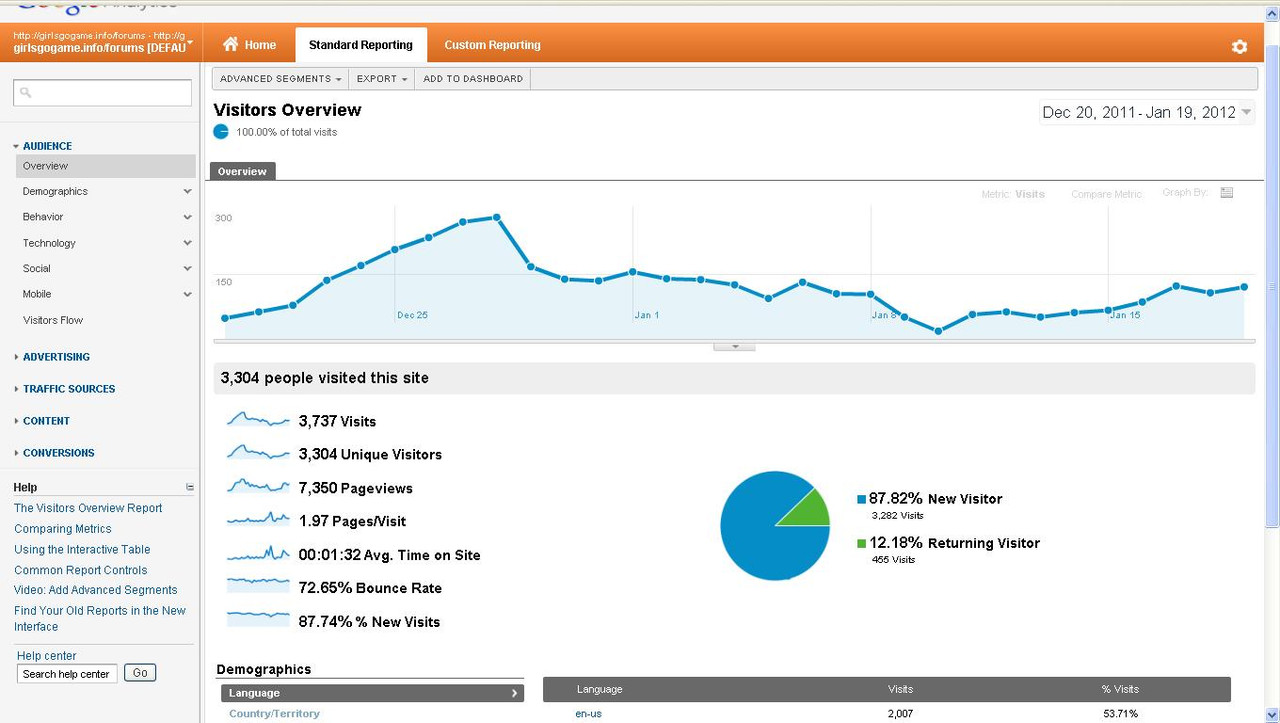Focus the Search help center field
The height and width of the screenshot is (723, 1280).
click(68, 674)
